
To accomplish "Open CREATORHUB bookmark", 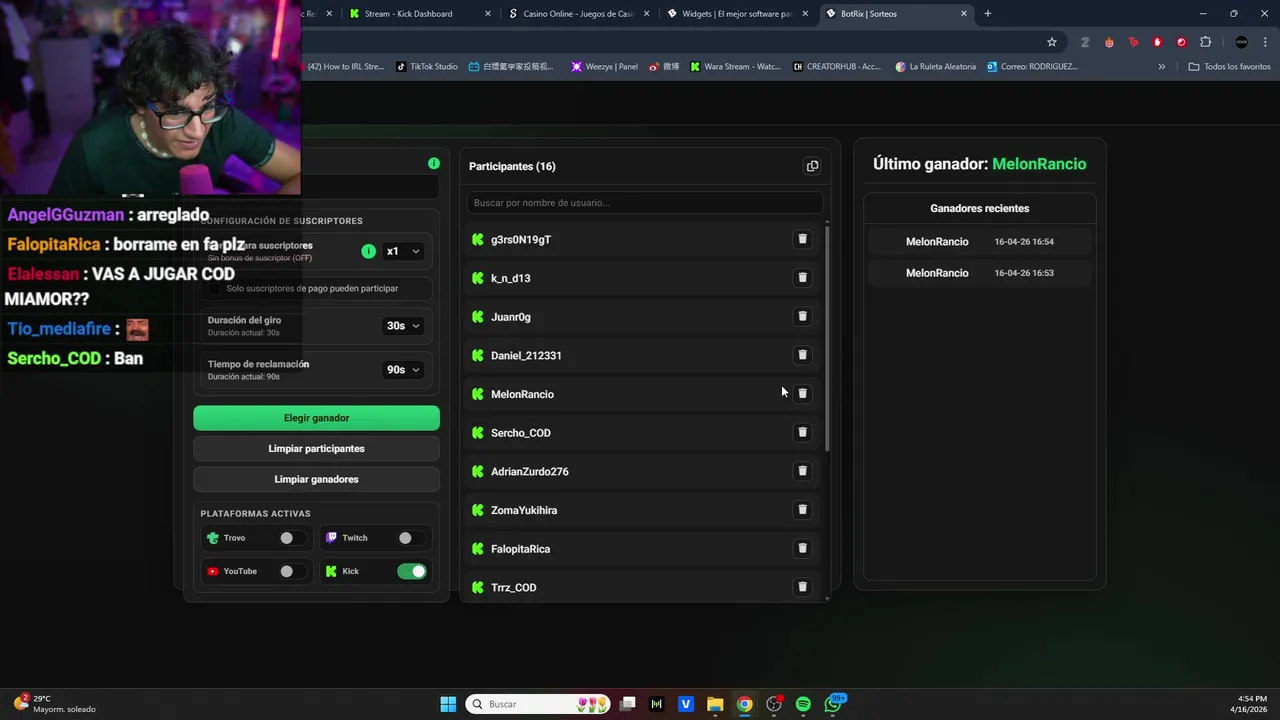I will coord(837,67).
